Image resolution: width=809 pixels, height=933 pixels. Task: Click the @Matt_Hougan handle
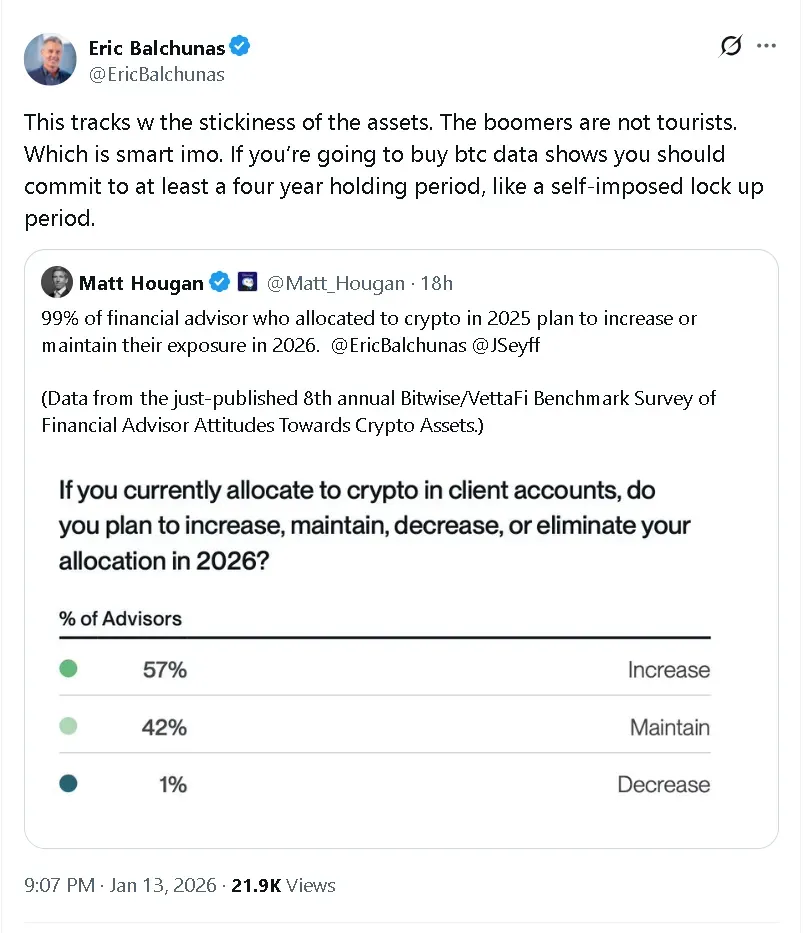(337, 283)
